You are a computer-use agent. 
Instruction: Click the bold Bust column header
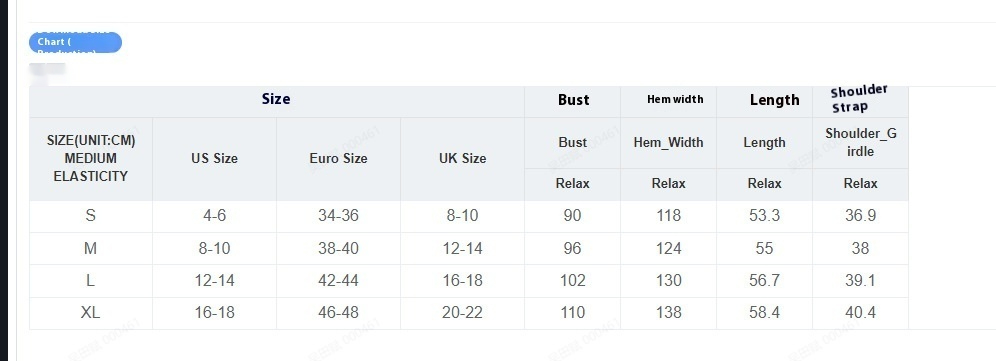click(572, 102)
